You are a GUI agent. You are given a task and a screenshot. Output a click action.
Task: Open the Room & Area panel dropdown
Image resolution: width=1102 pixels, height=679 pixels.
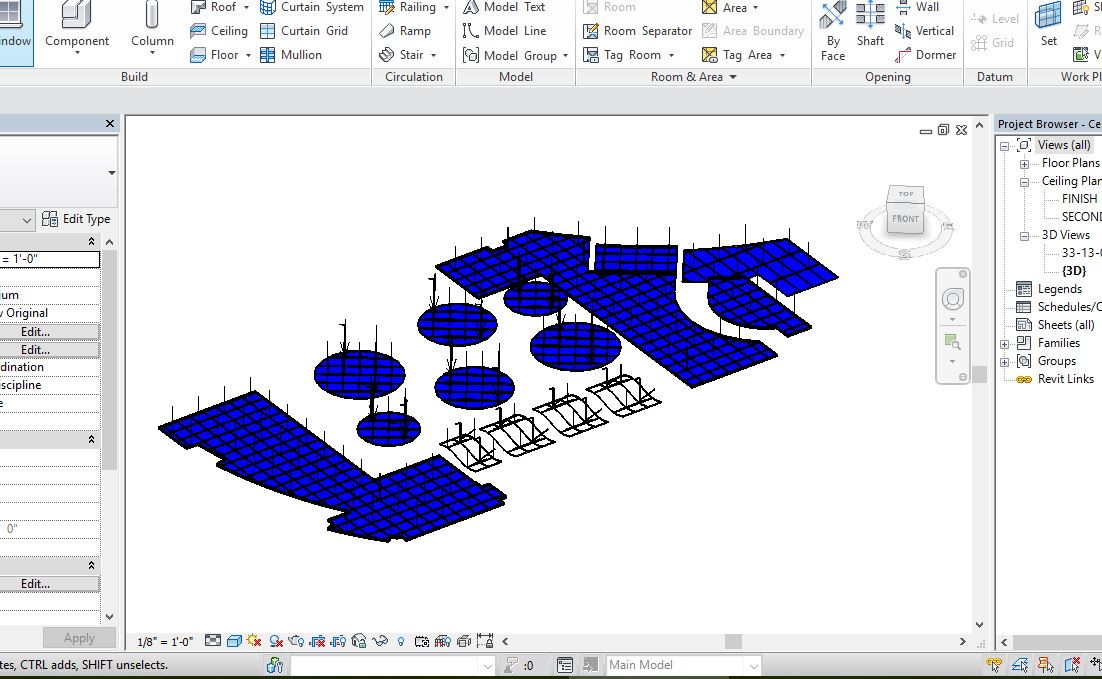pos(732,77)
